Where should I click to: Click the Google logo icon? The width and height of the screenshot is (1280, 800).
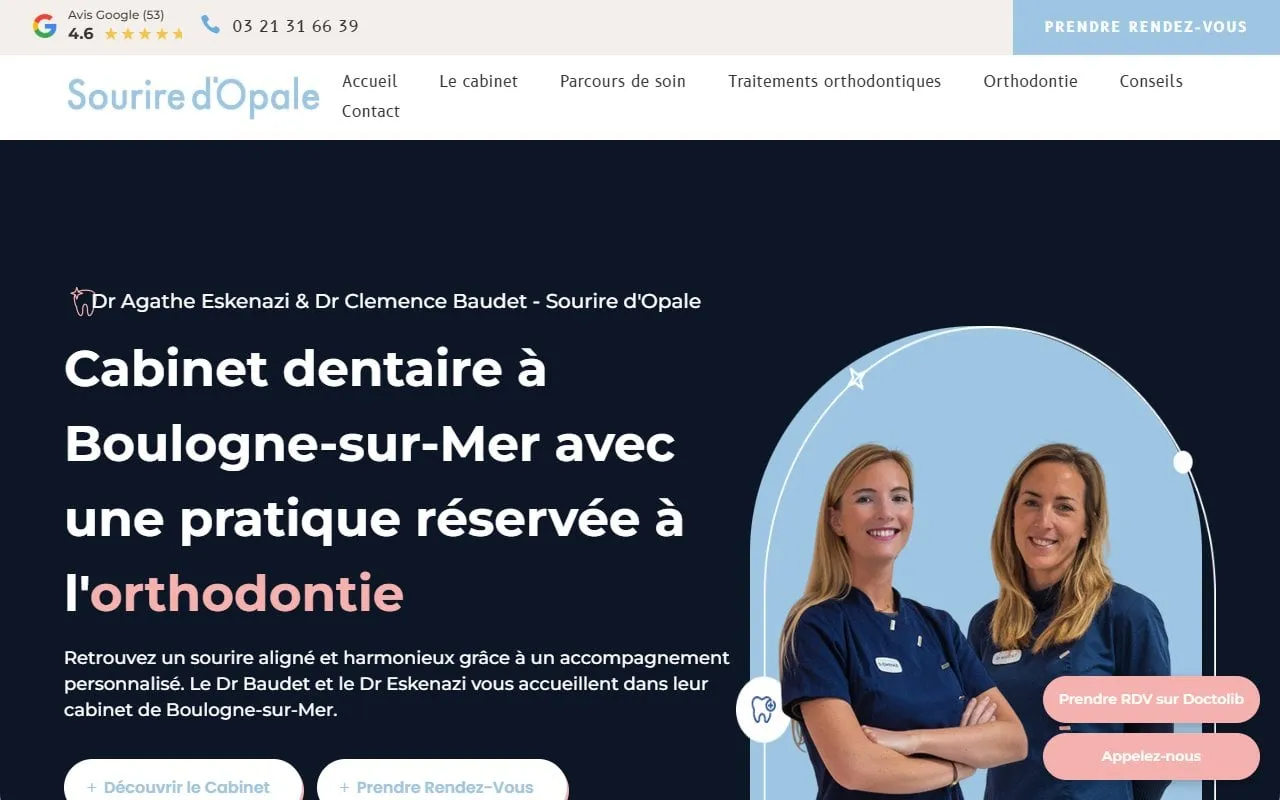(45, 26)
